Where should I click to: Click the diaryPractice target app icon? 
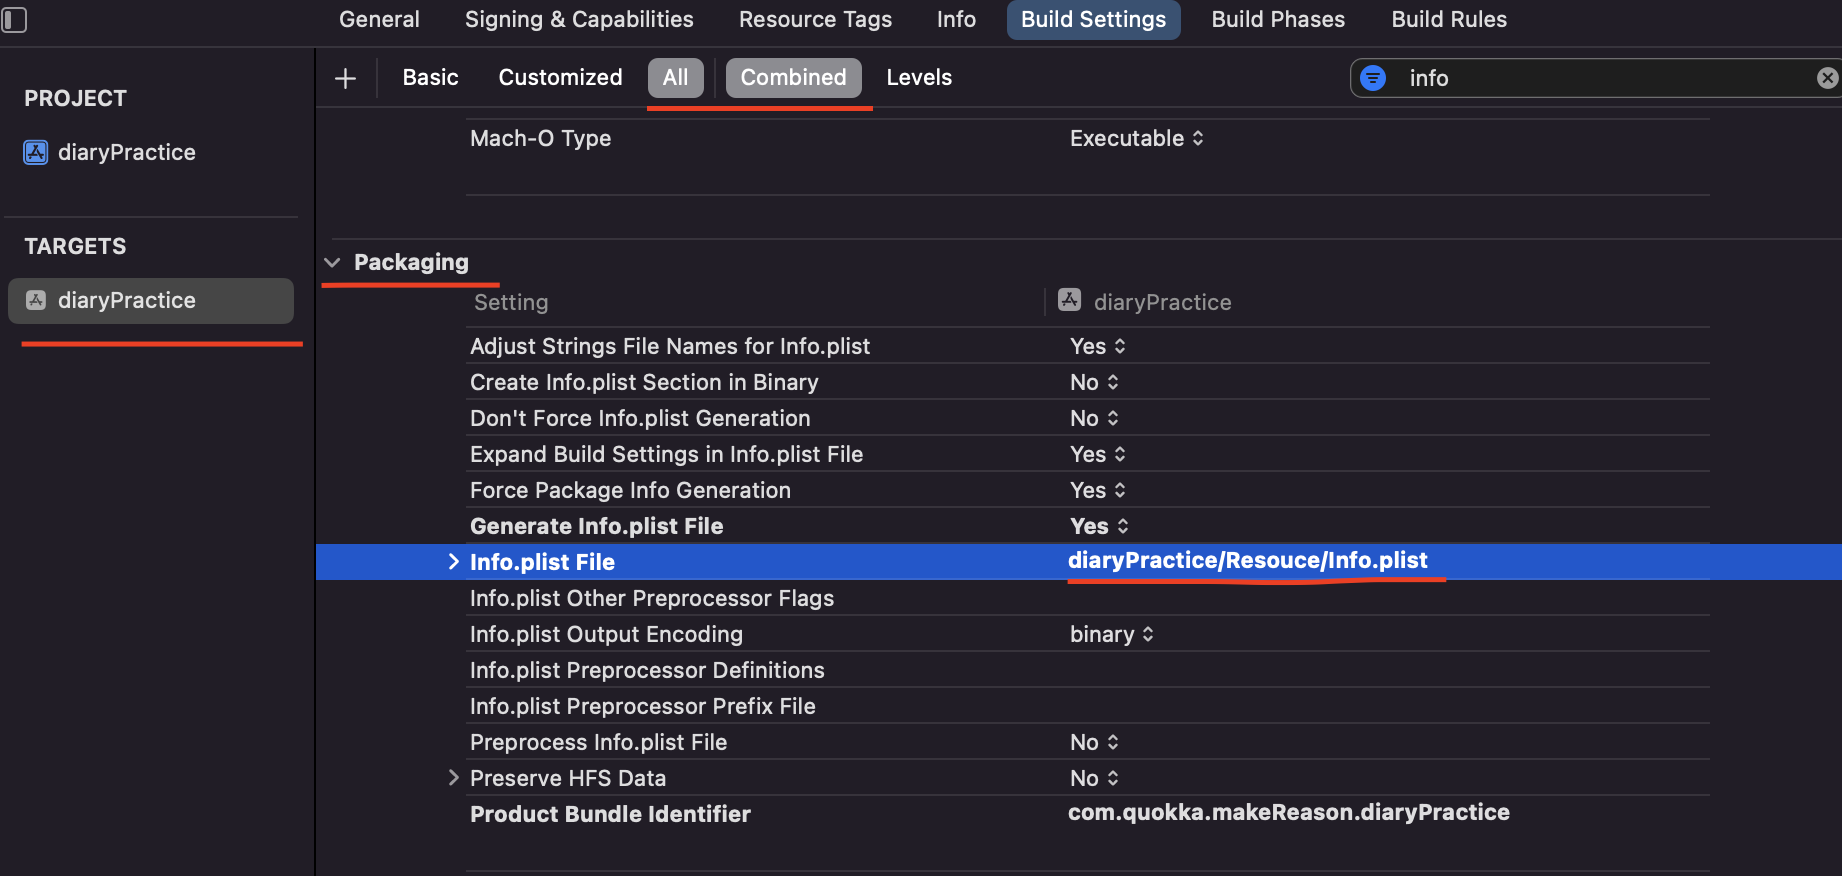point(36,300)
